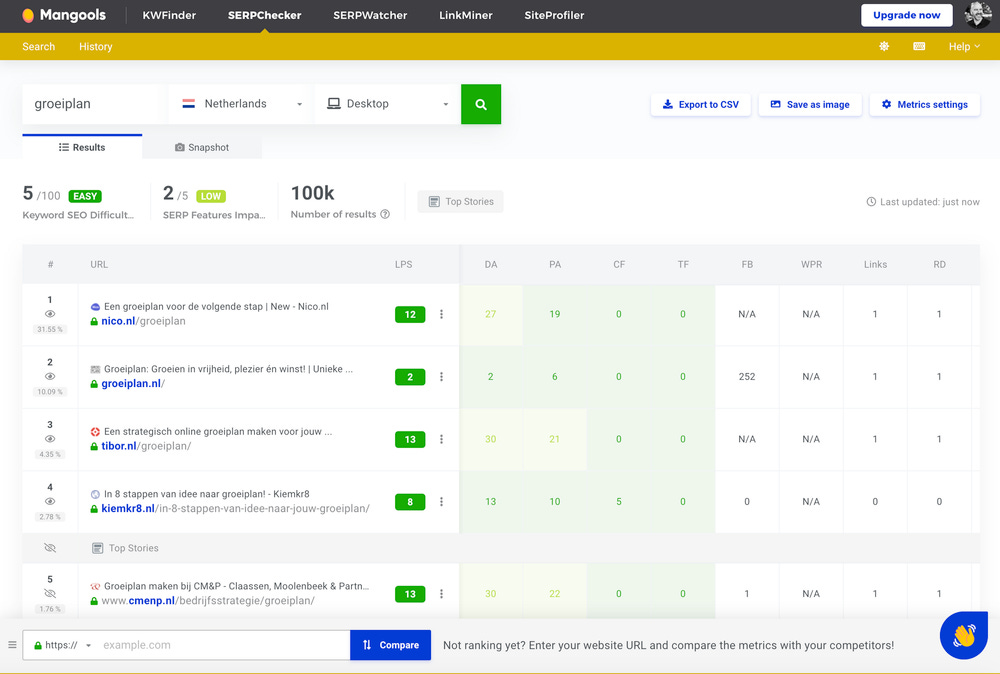
Task: Expand the Help menu
Action: pos(964,47)
